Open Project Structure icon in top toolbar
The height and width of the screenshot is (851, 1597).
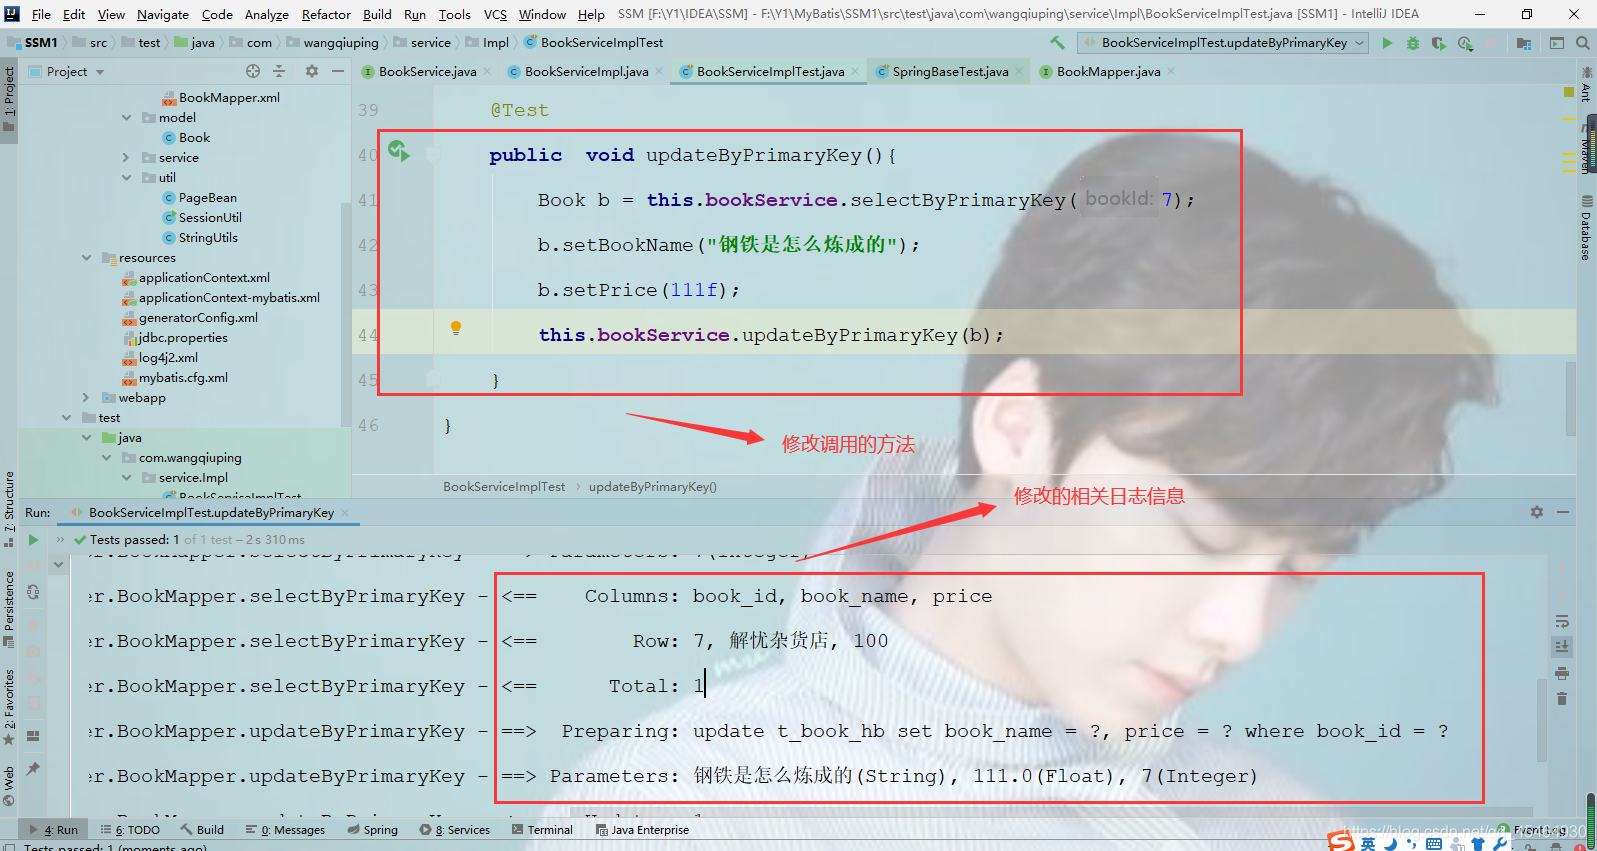point(1523,43)
